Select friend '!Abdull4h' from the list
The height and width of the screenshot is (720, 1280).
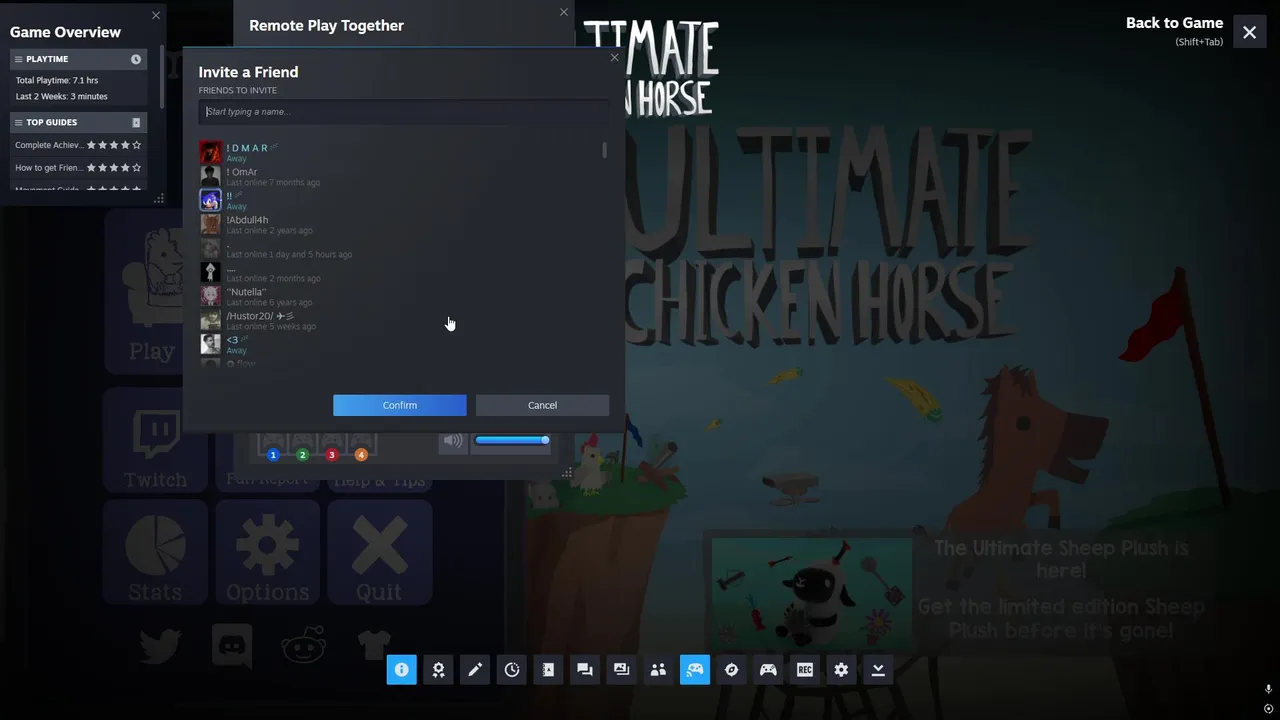click(400, 224)
